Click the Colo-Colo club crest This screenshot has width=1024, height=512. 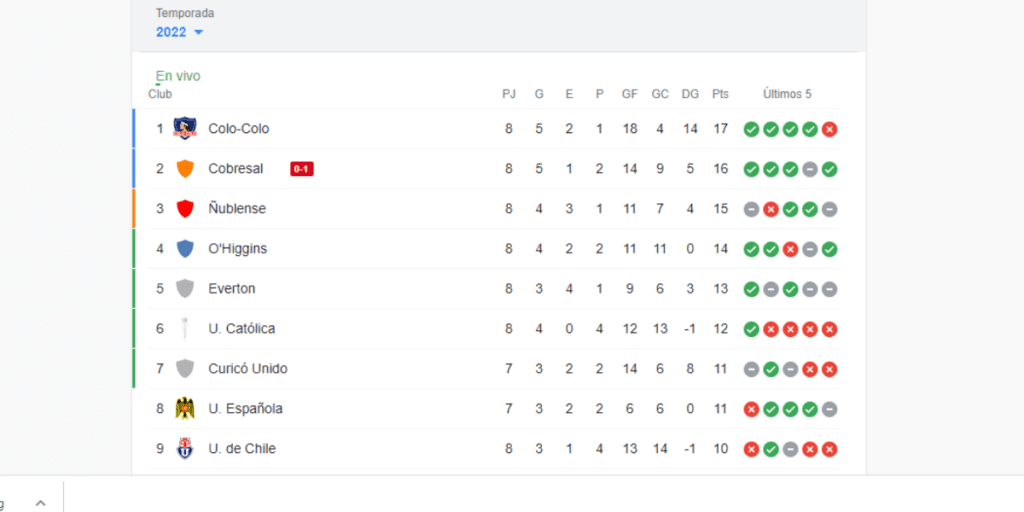[184, 128]
